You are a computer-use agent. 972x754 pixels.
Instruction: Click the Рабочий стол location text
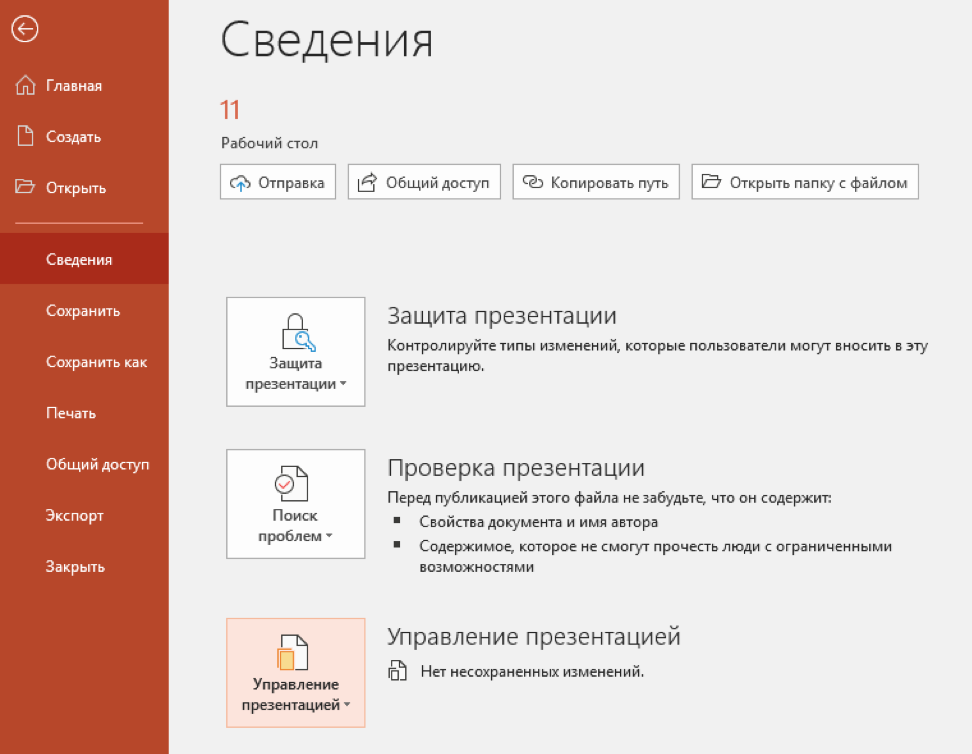pyautogui.click(x=270, y=143)
